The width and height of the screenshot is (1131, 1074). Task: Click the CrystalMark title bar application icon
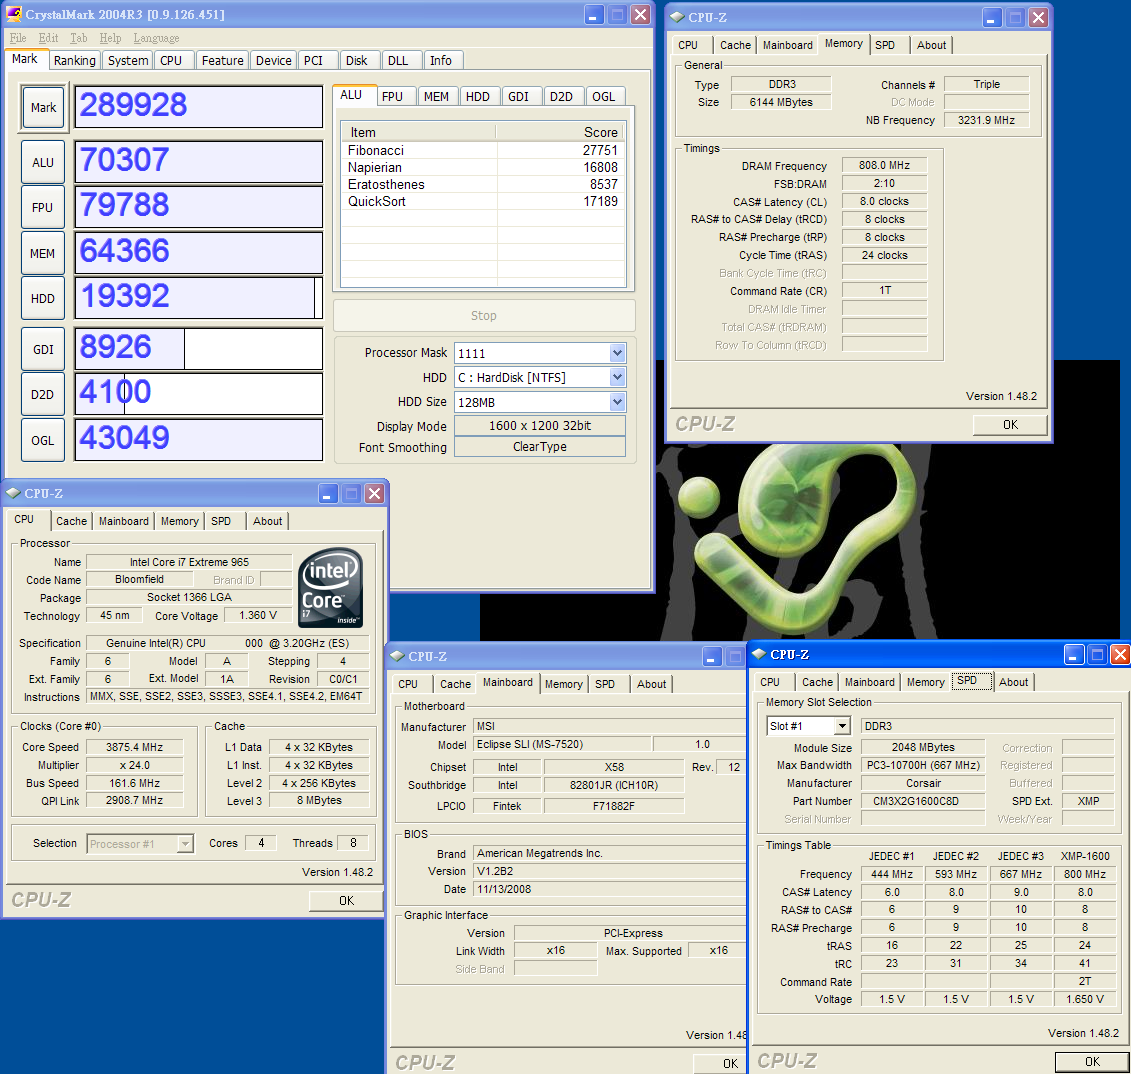tap(14, 14)
